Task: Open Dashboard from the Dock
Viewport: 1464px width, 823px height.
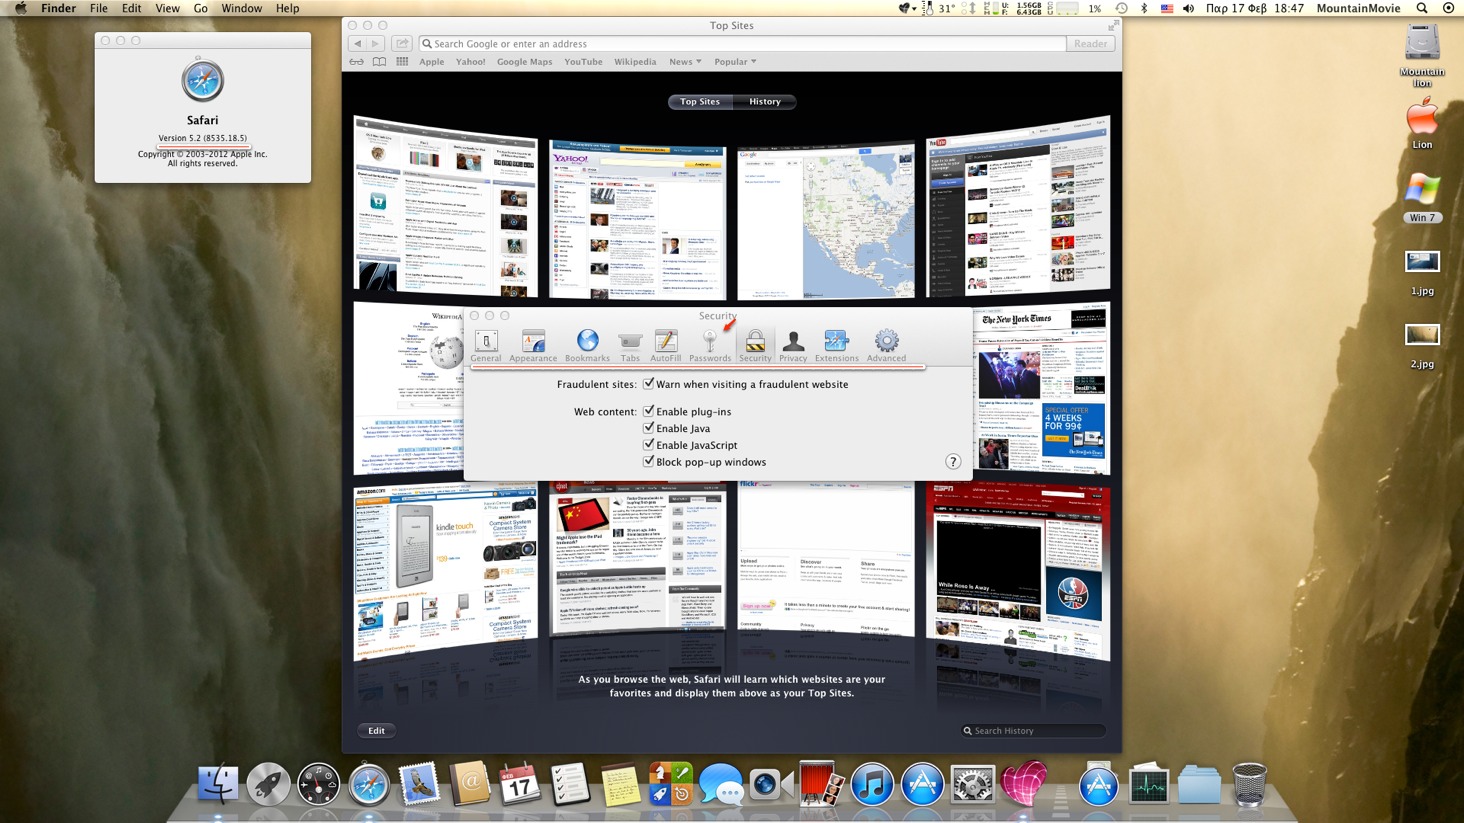Action: (319, 784)
